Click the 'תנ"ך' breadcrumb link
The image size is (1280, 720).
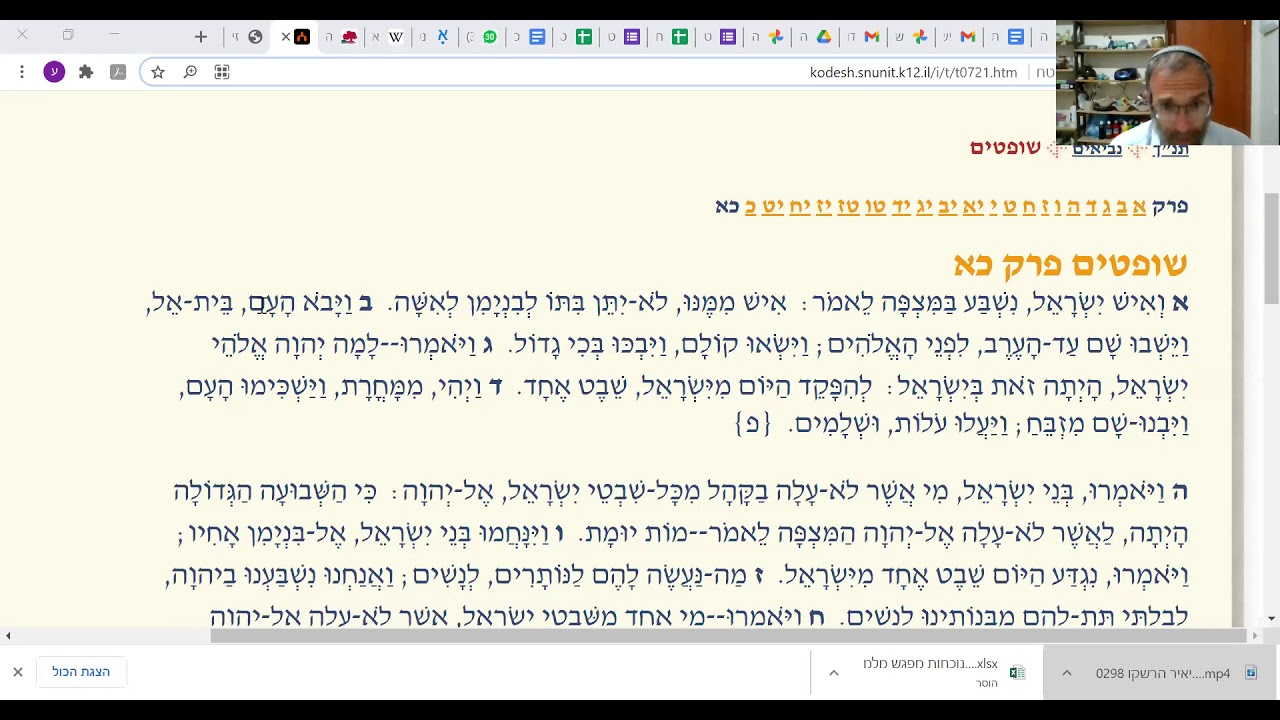click(1170, 148)
